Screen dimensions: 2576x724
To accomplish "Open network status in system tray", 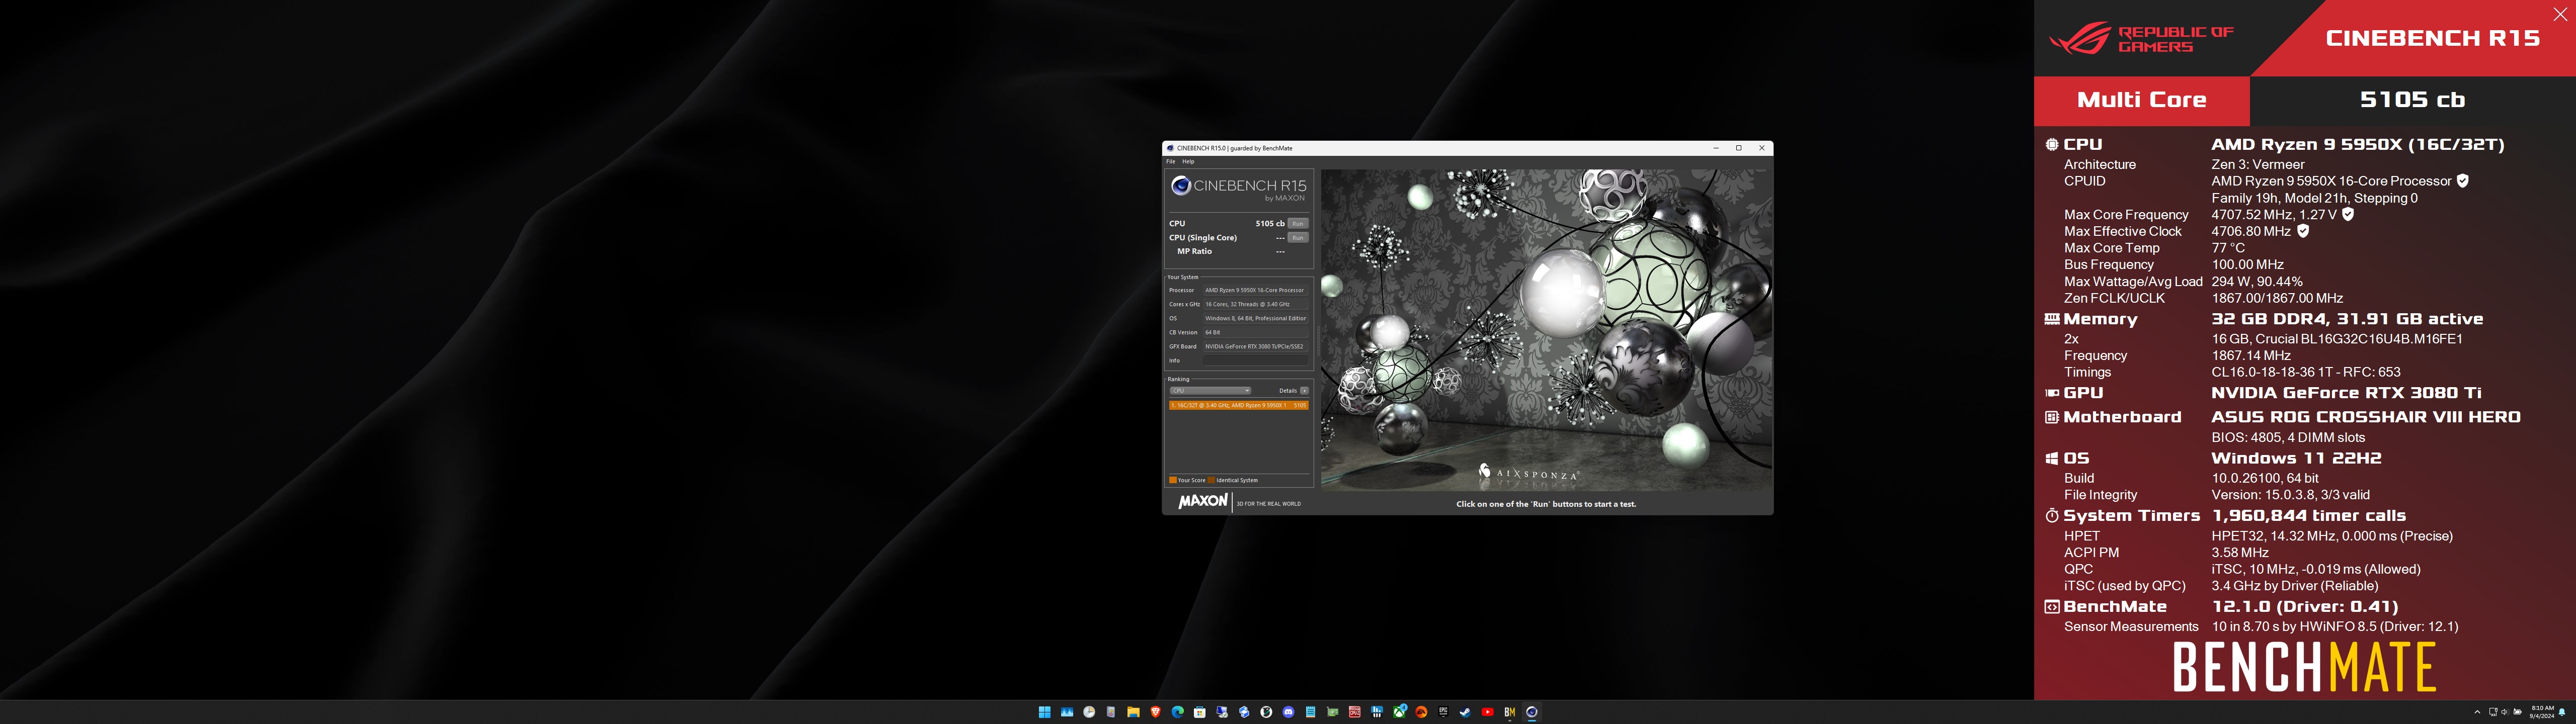I will pos(2494,712).
